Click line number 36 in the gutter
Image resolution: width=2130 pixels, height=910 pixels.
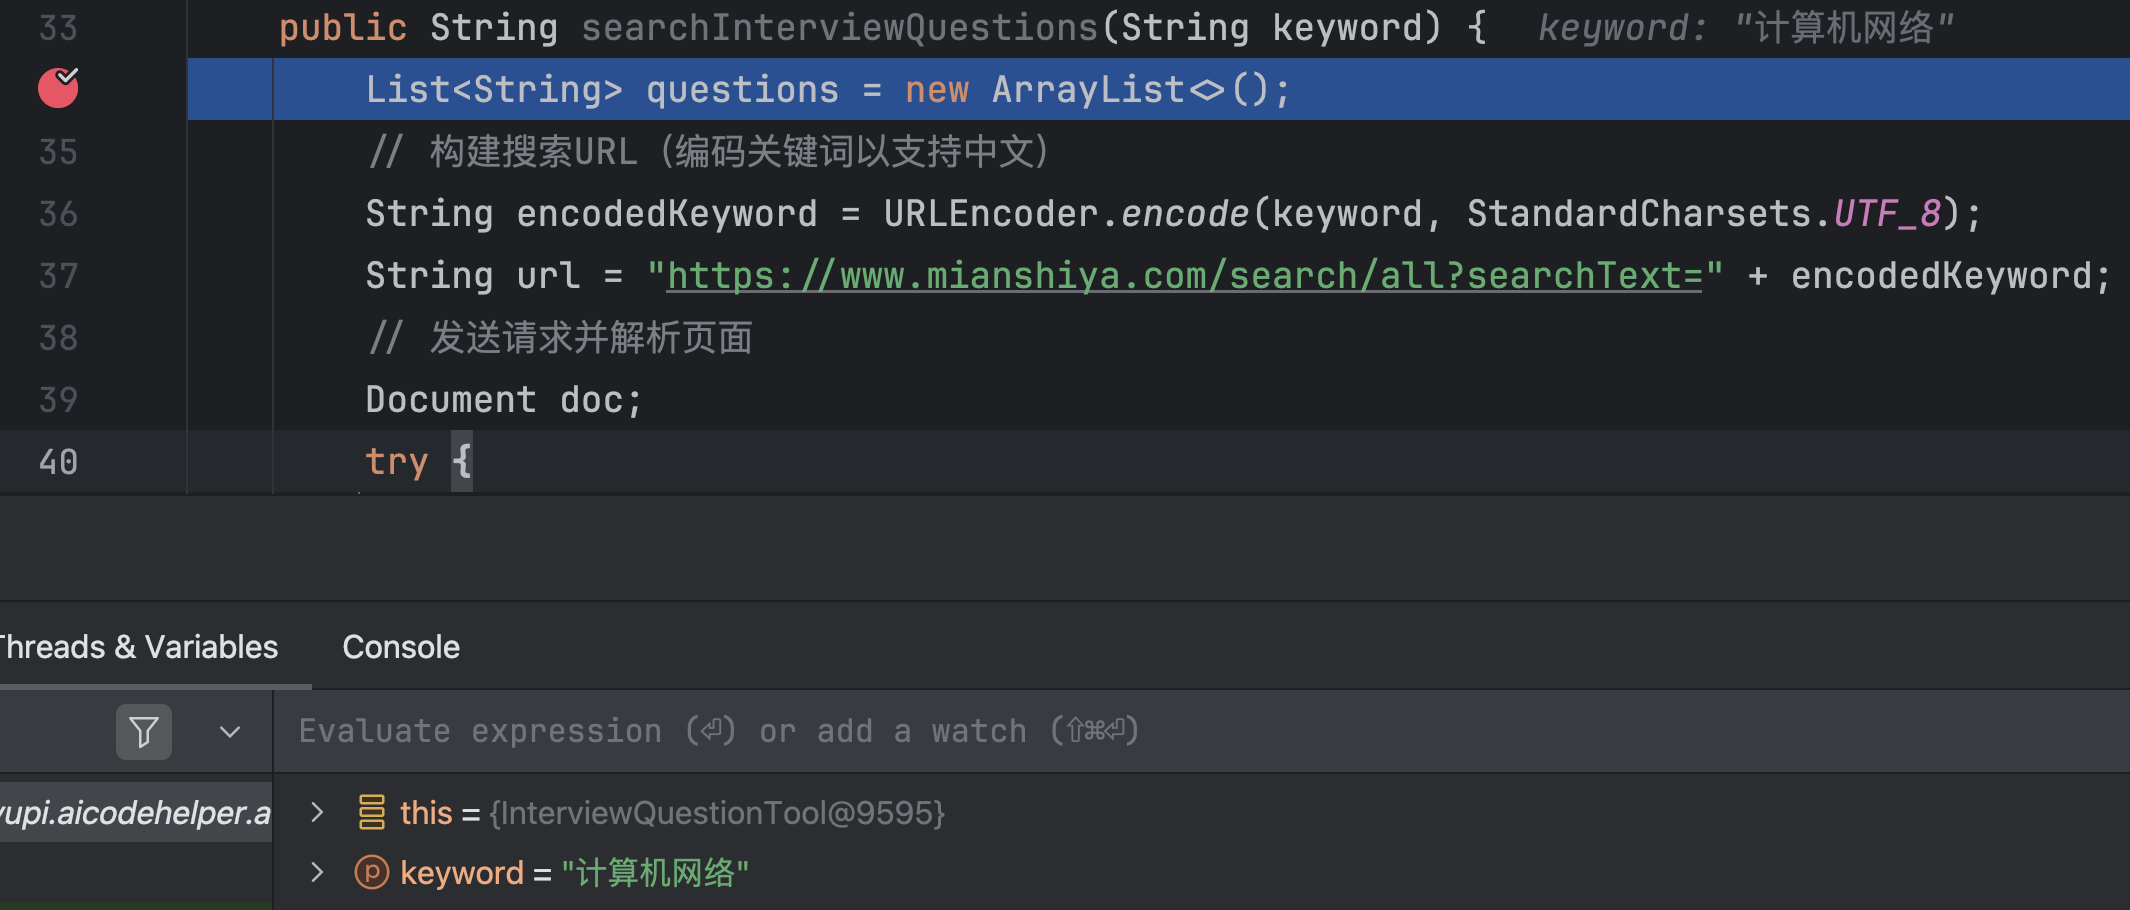click(58, 213)
